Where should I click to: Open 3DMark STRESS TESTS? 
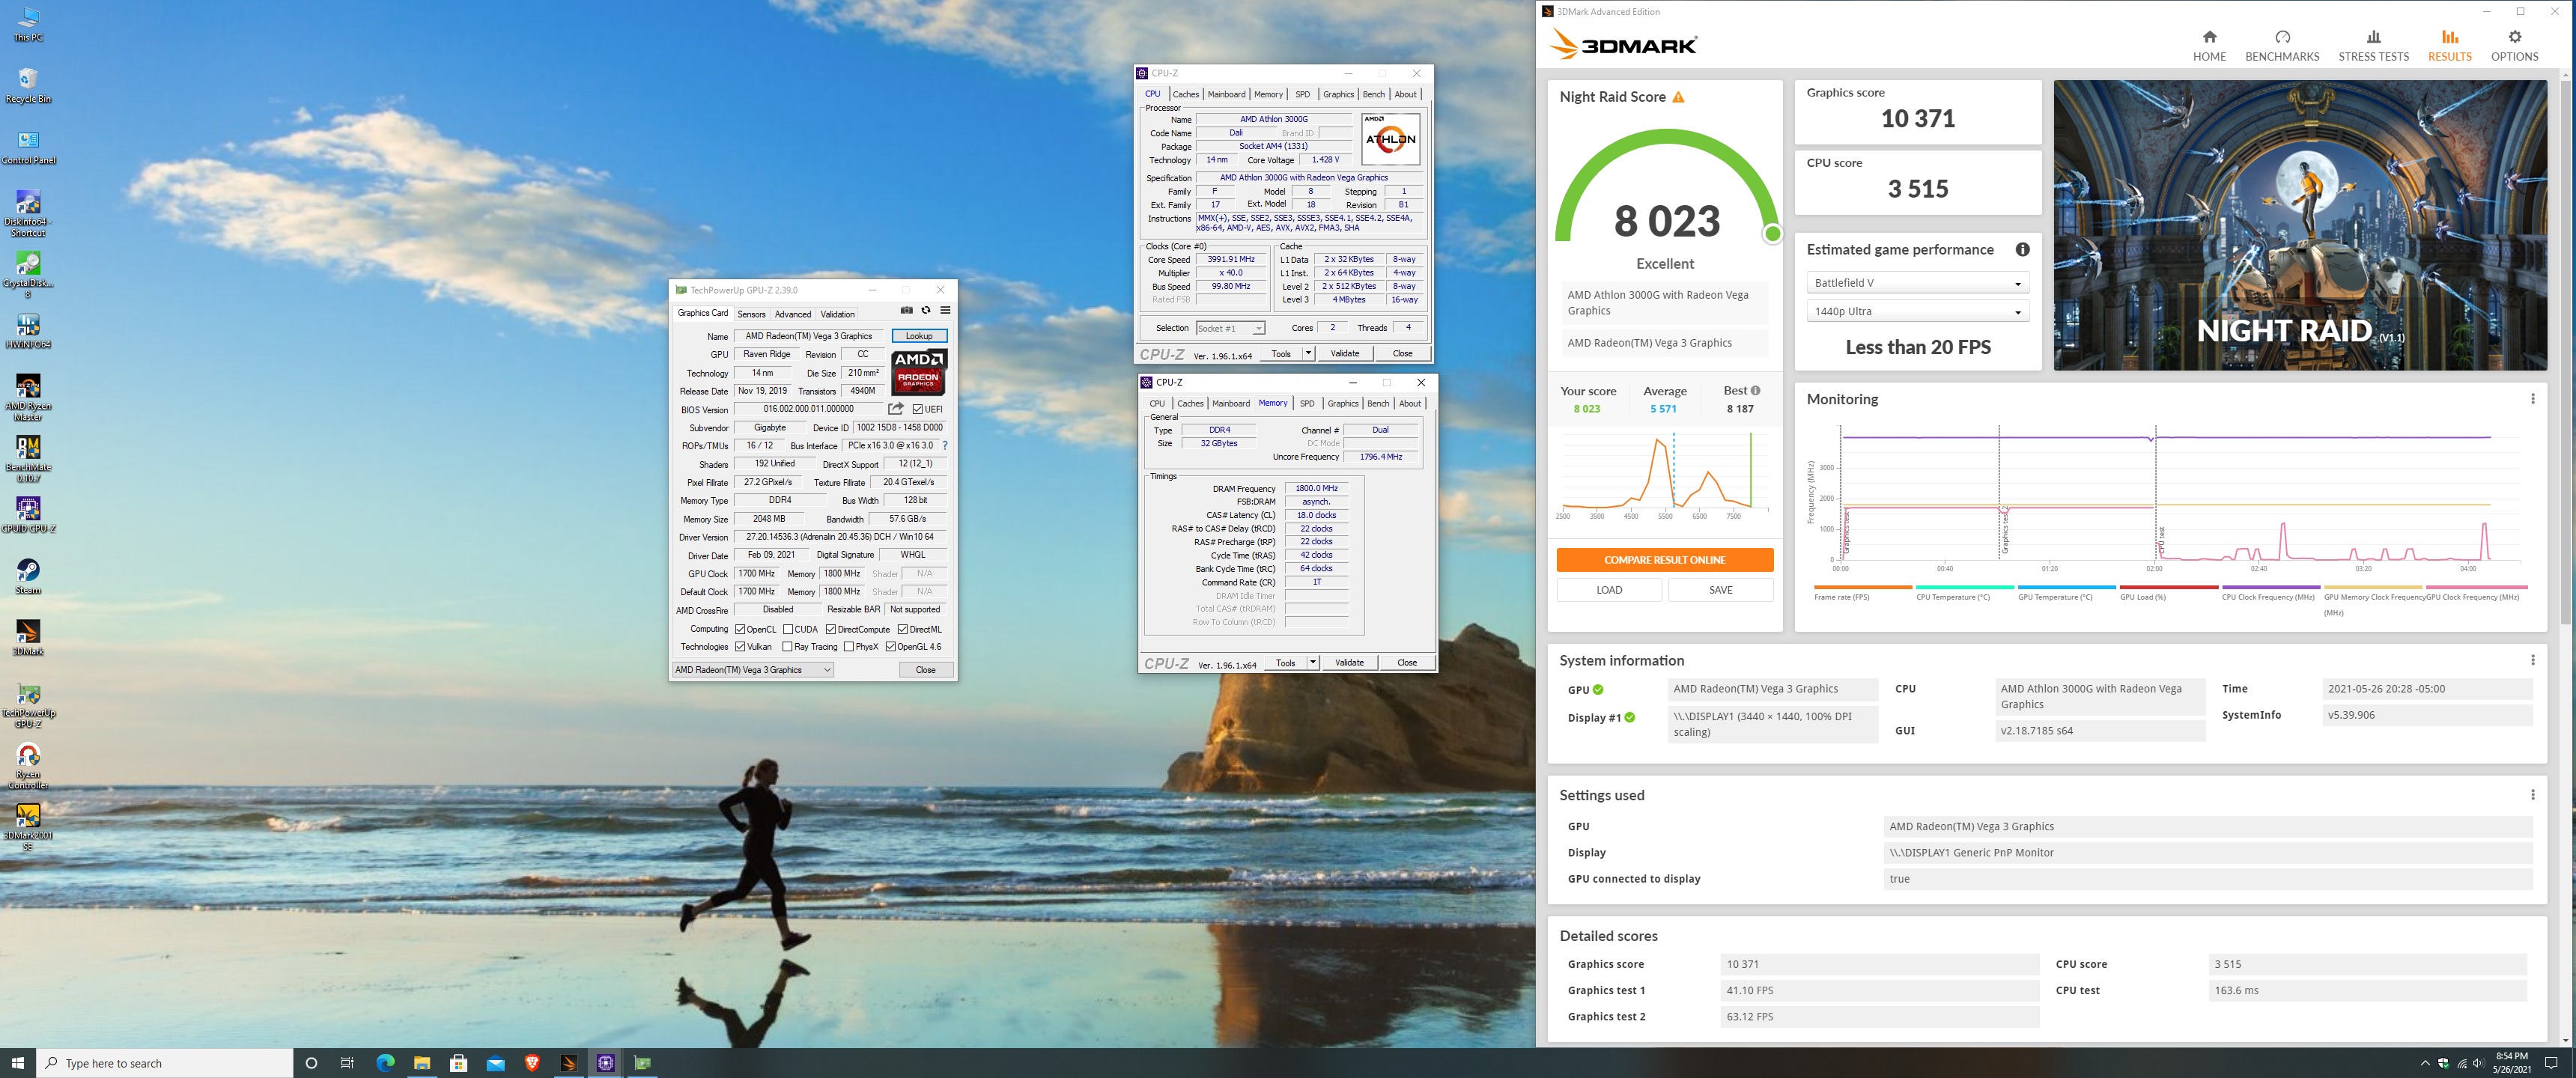[2373, 46]
